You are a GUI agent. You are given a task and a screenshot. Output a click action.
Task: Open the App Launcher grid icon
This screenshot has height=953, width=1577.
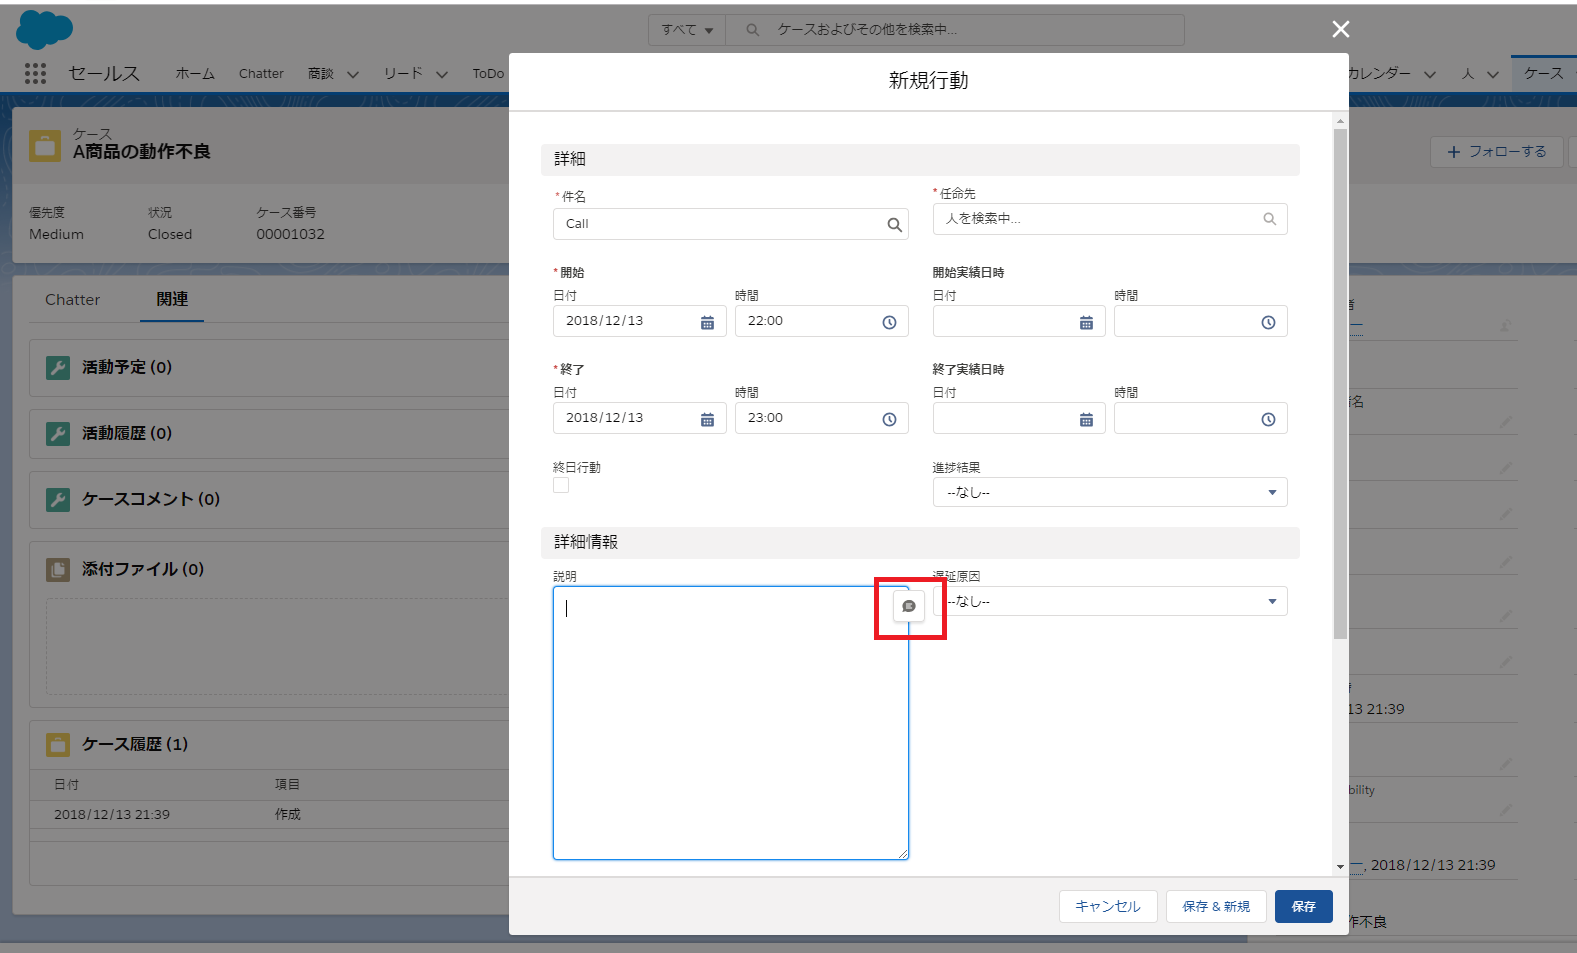click(x=35, y=73)
